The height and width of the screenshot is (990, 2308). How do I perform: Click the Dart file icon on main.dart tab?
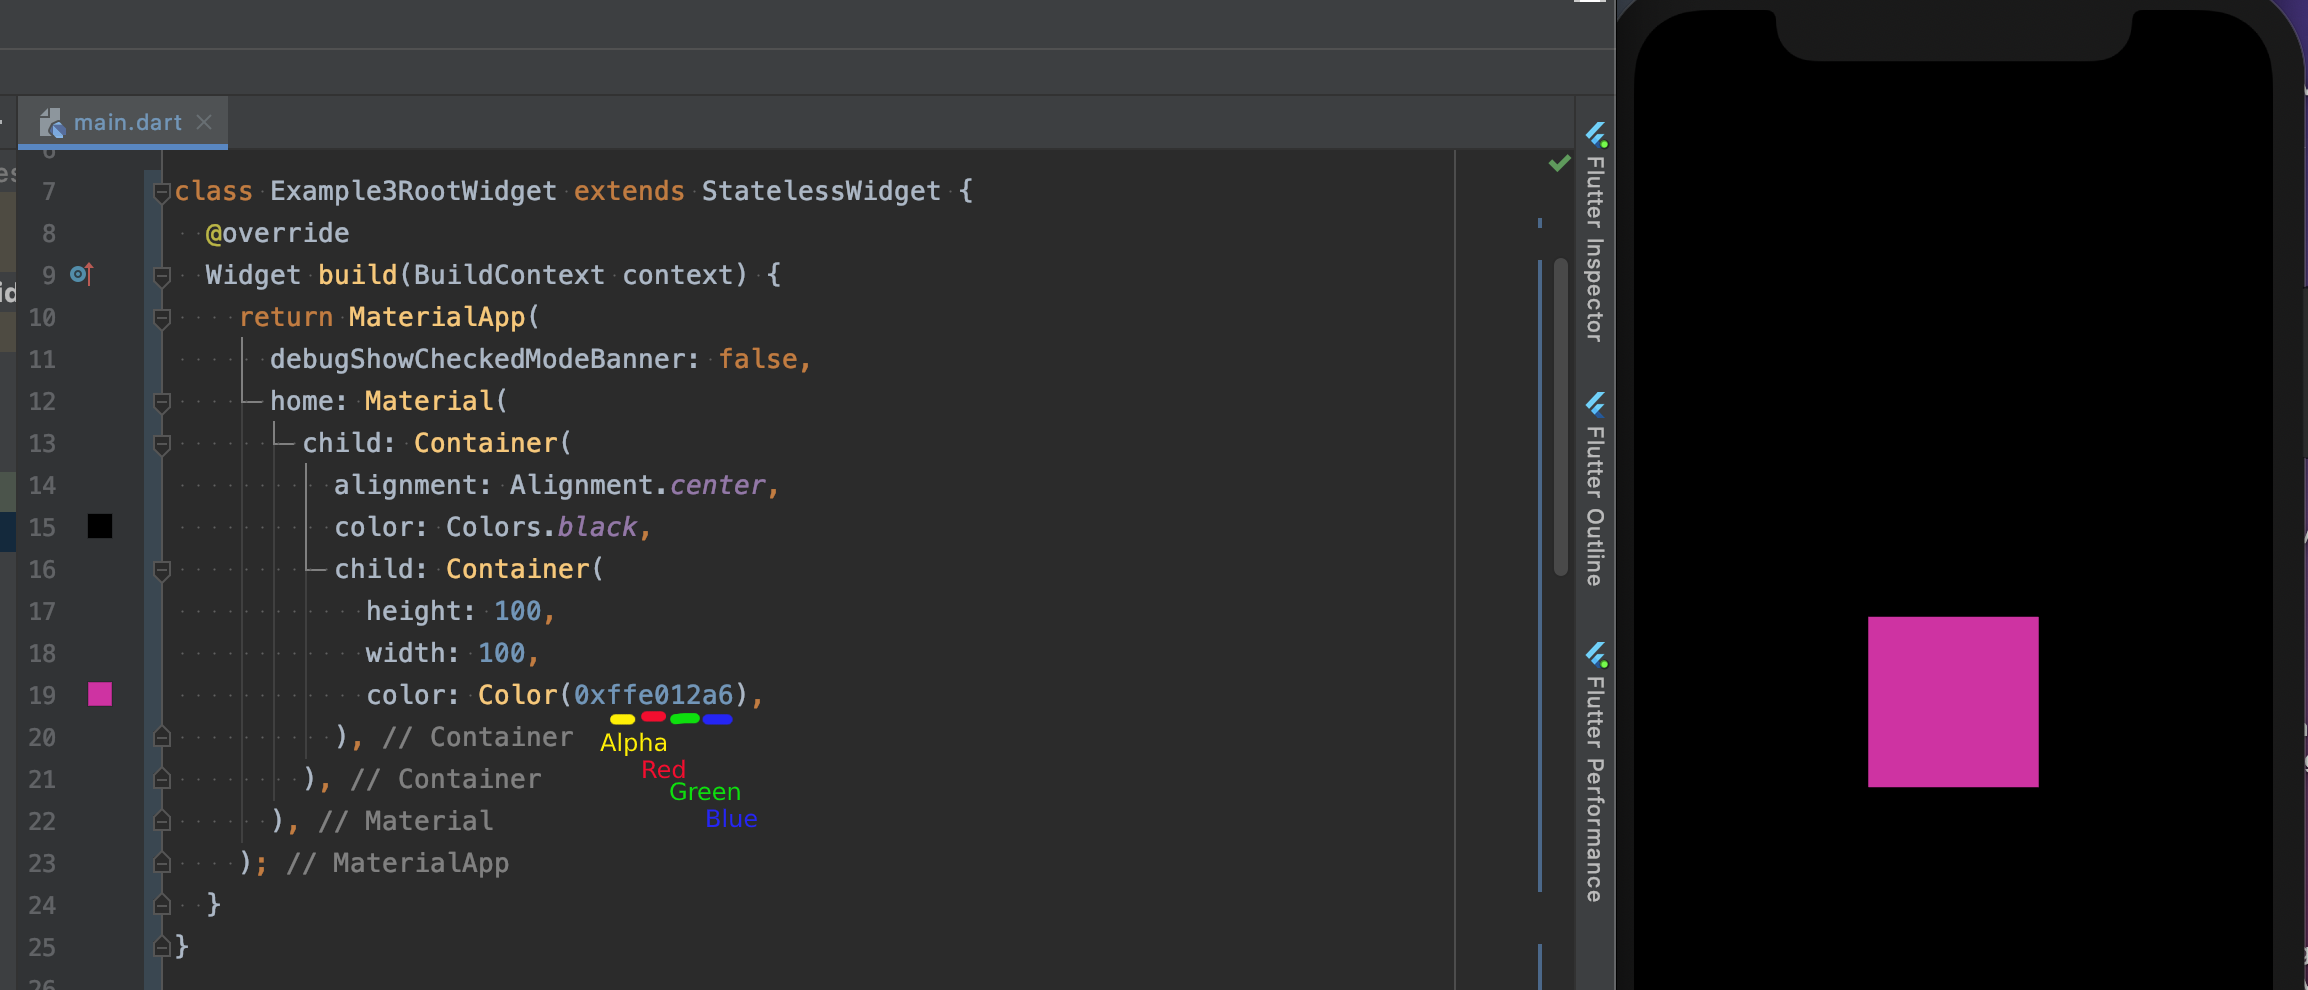point(55,122)
